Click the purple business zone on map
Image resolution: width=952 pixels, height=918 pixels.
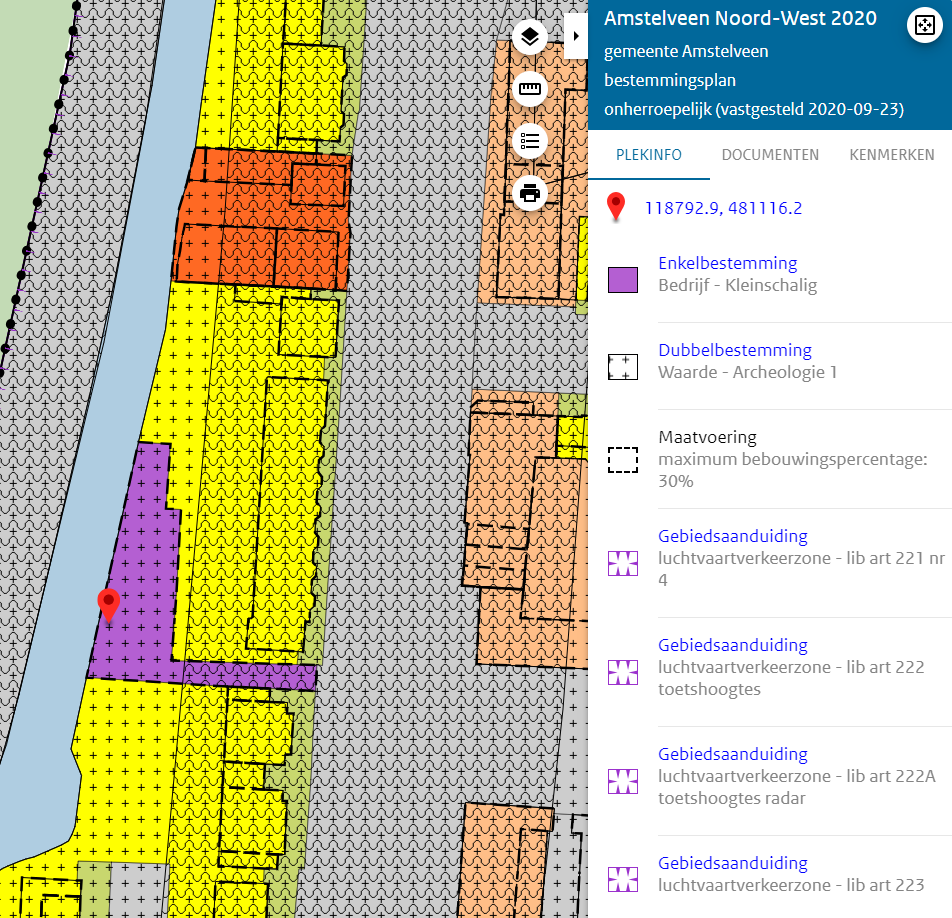[146, 577]
